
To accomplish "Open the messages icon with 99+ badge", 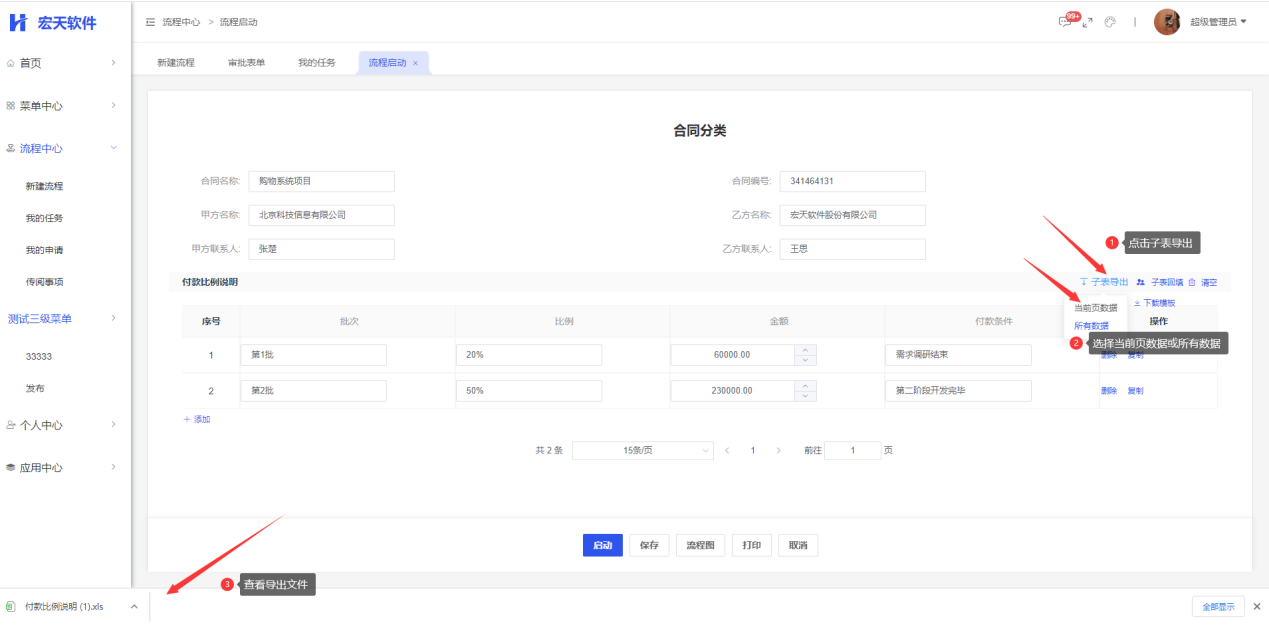I will tap(1066, 22).
